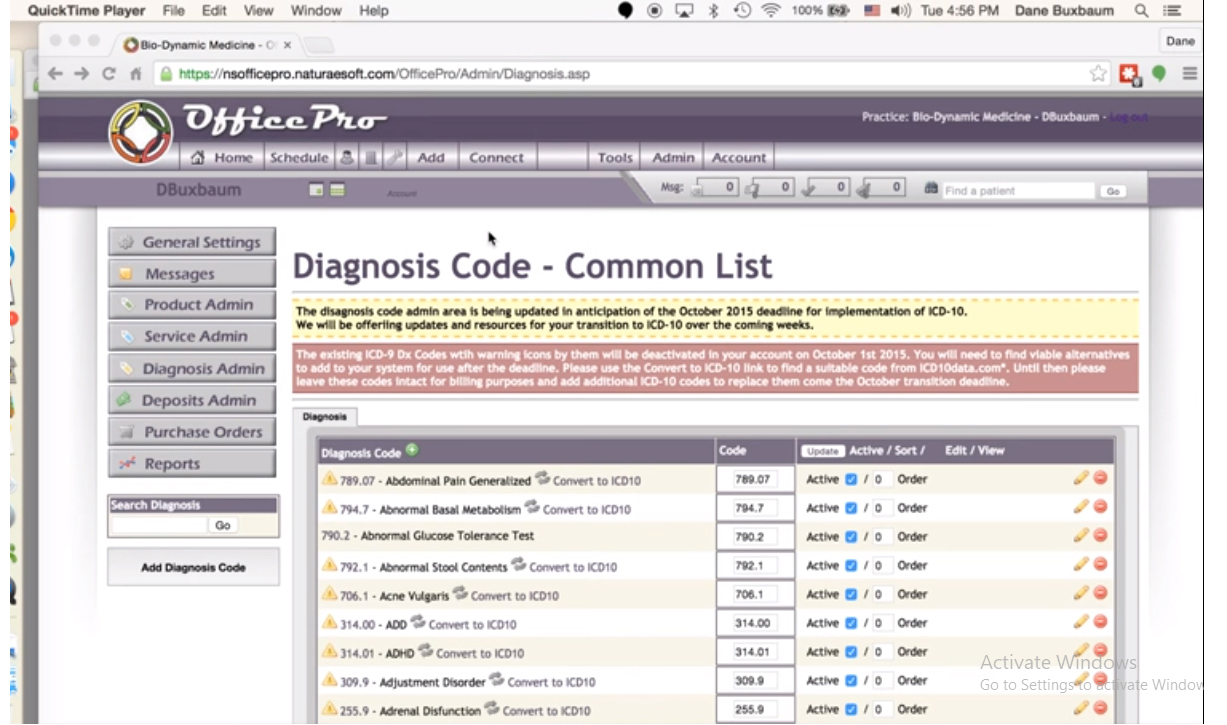Open the Schedule menu
The image size is (1227, 725).
299,157
